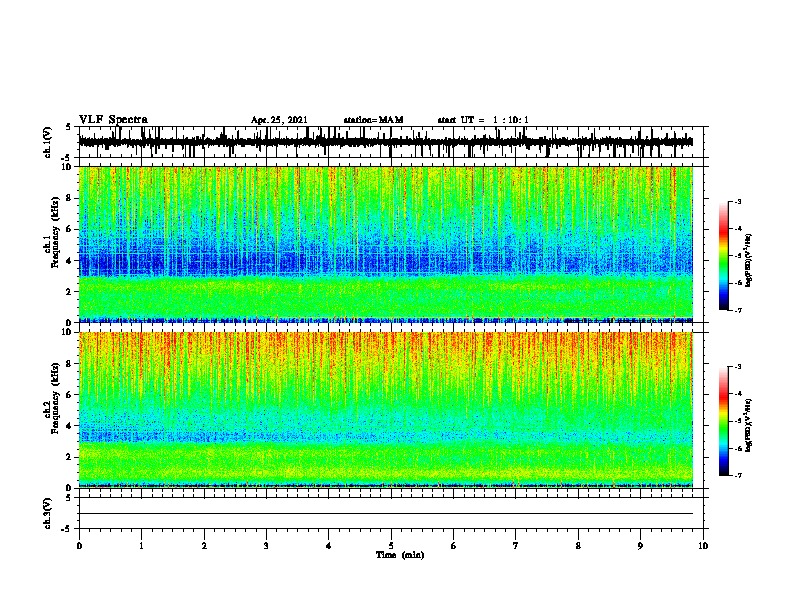Image resolution: width=792 pixels, height=612 pixels.
Task: Click the ch.2 frequency tick label "2"
Action: coord(71,457)
